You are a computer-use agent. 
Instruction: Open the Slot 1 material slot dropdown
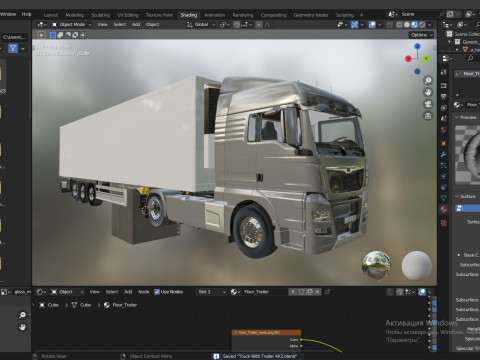(x=211, y=292)
